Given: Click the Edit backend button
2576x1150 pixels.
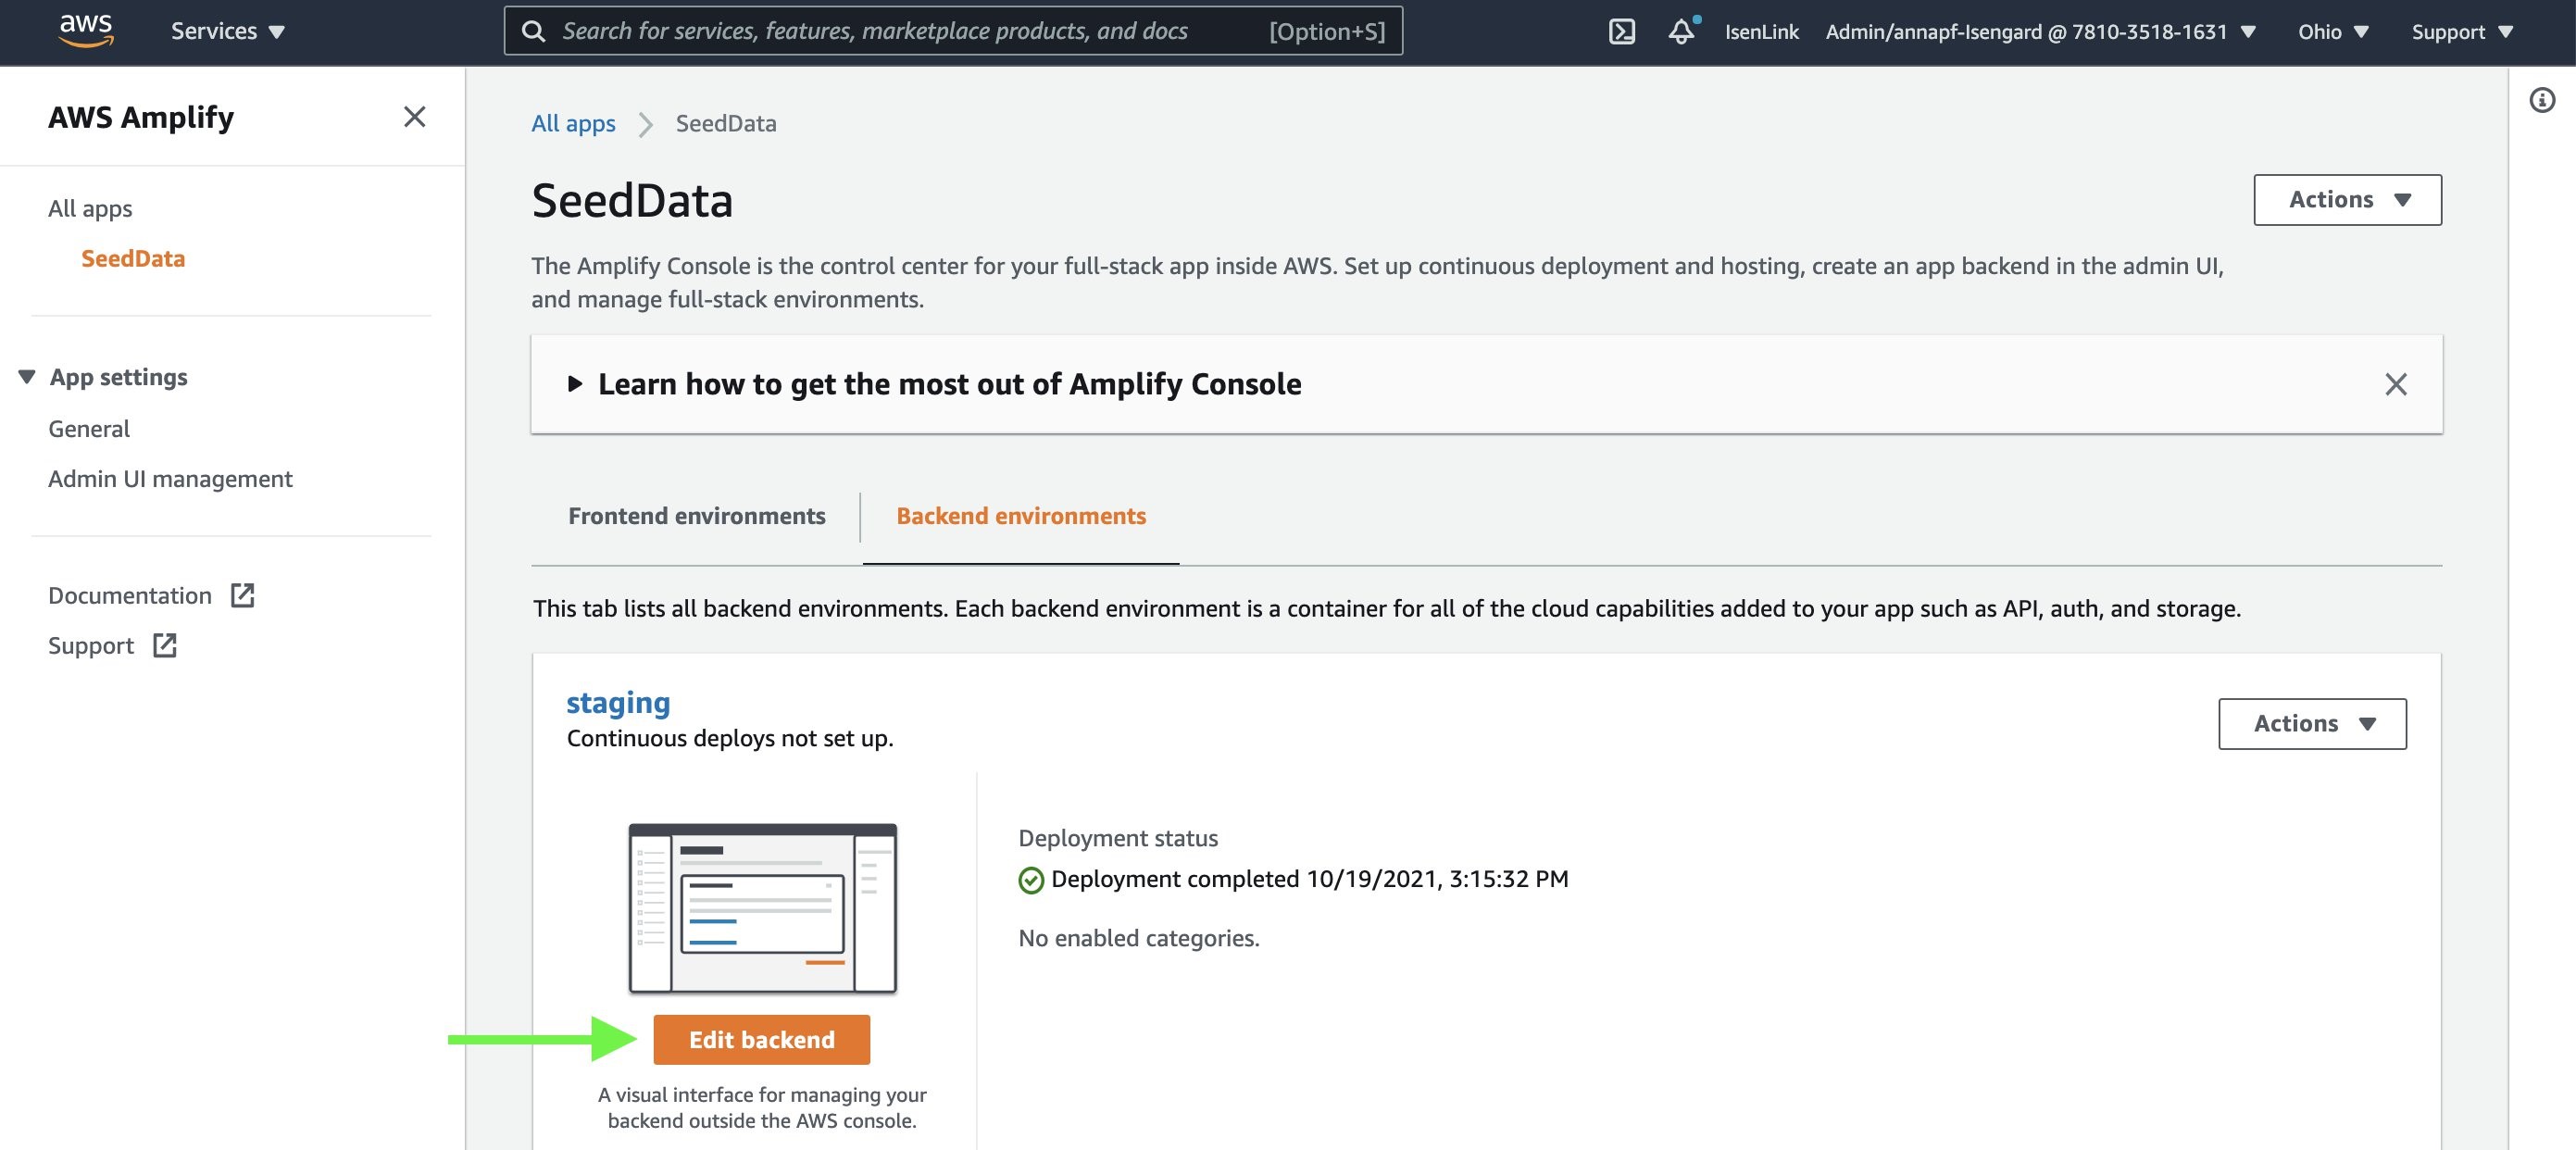Looking at the screenshot, I should point(761,1040).
